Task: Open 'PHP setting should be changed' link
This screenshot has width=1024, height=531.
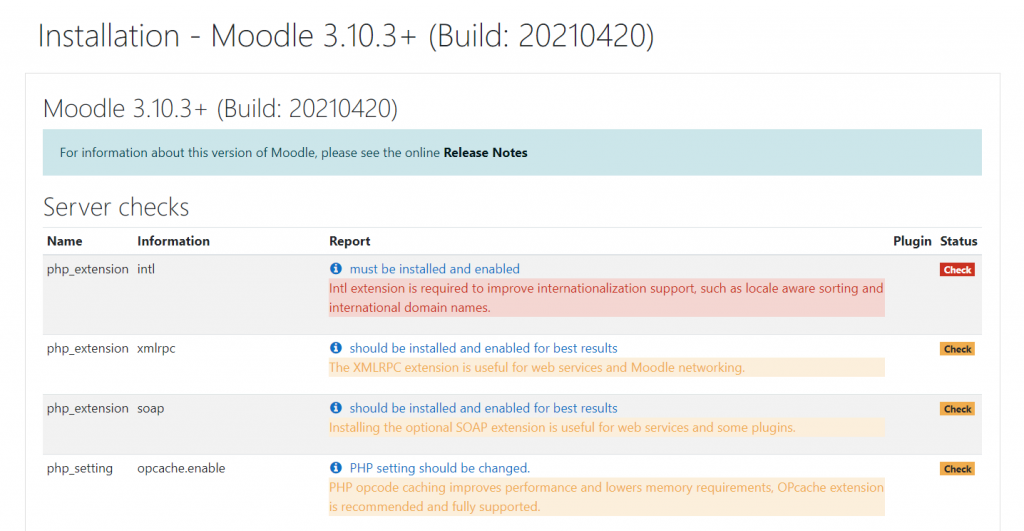Action: (439, 468)
